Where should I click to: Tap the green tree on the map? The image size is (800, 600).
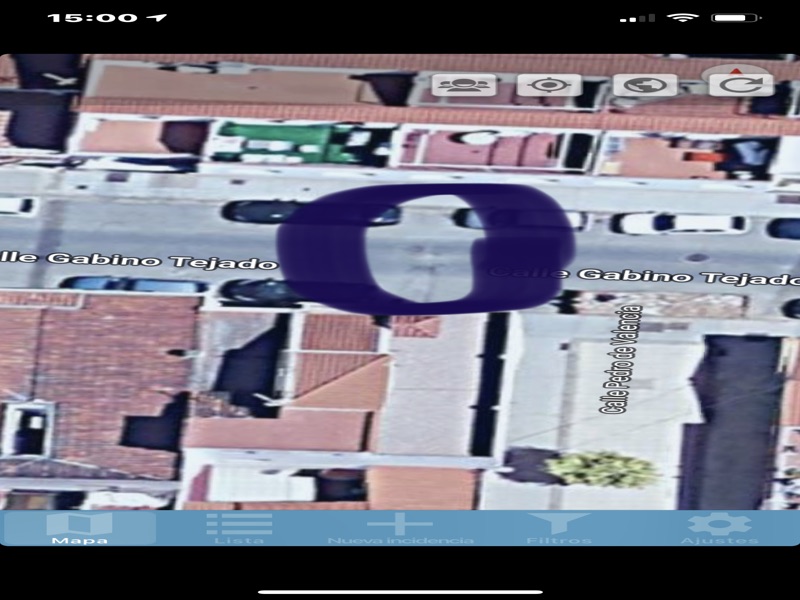[x=603, y=468]
